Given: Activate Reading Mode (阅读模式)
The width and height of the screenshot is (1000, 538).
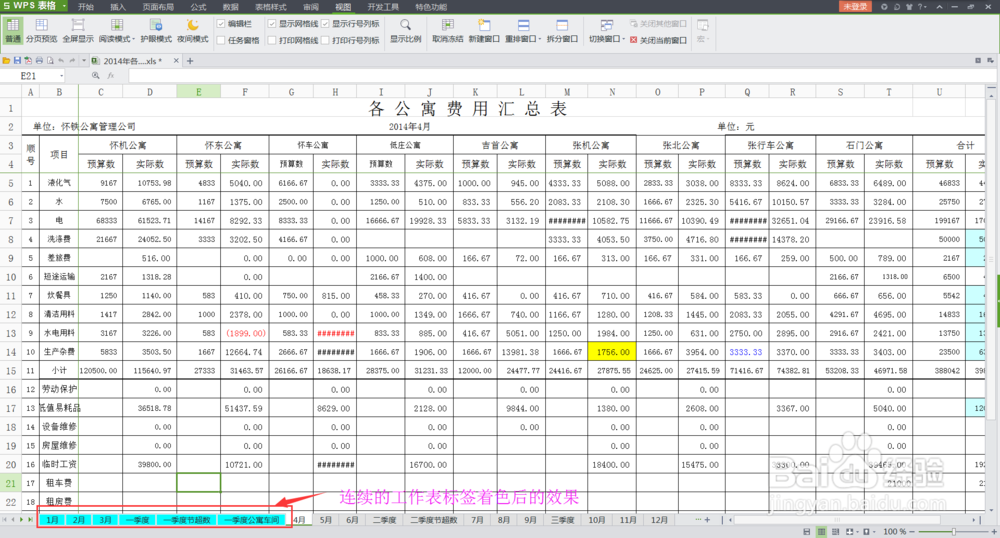Looking at the screenshot, I should 115,31.
